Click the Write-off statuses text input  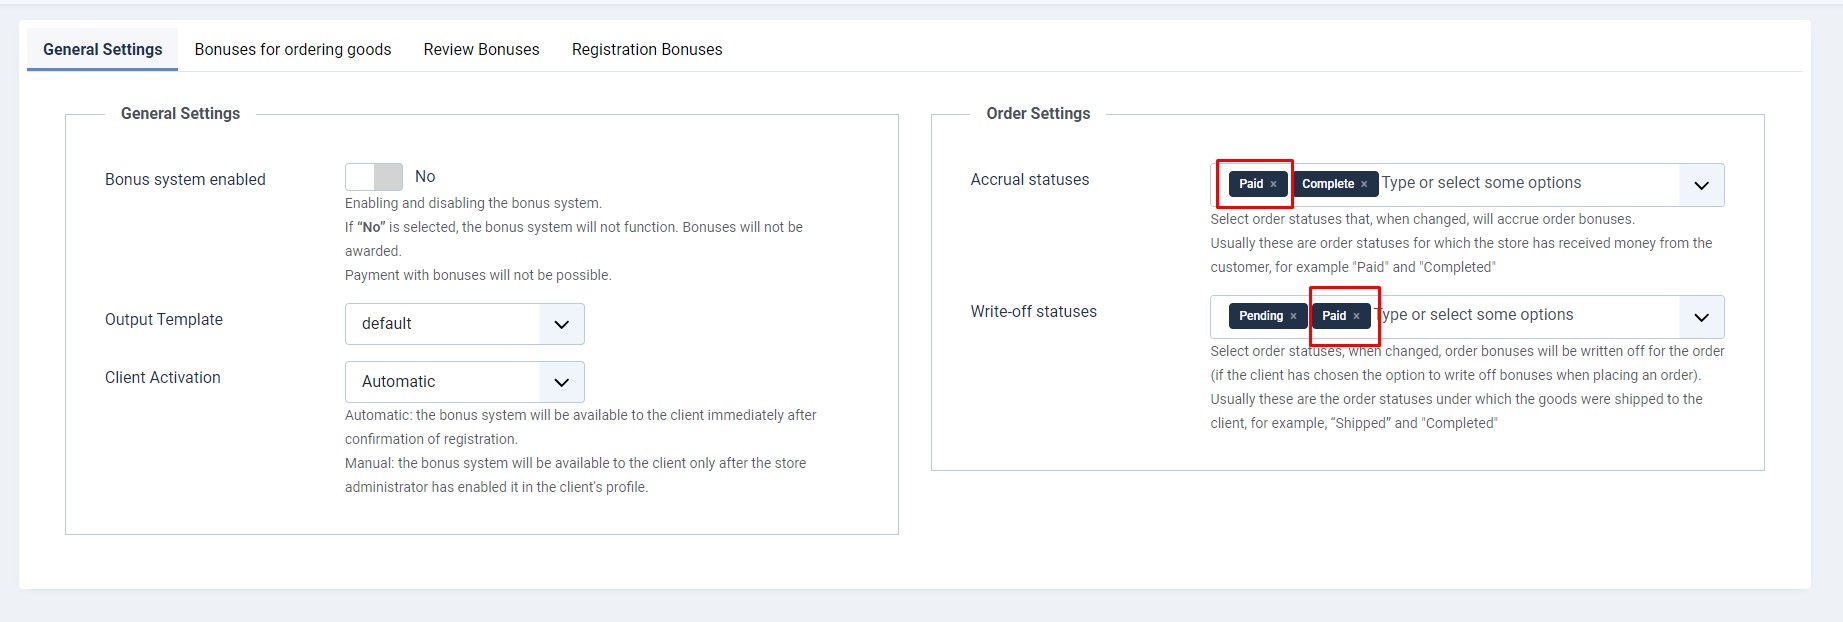[1520, 315]
